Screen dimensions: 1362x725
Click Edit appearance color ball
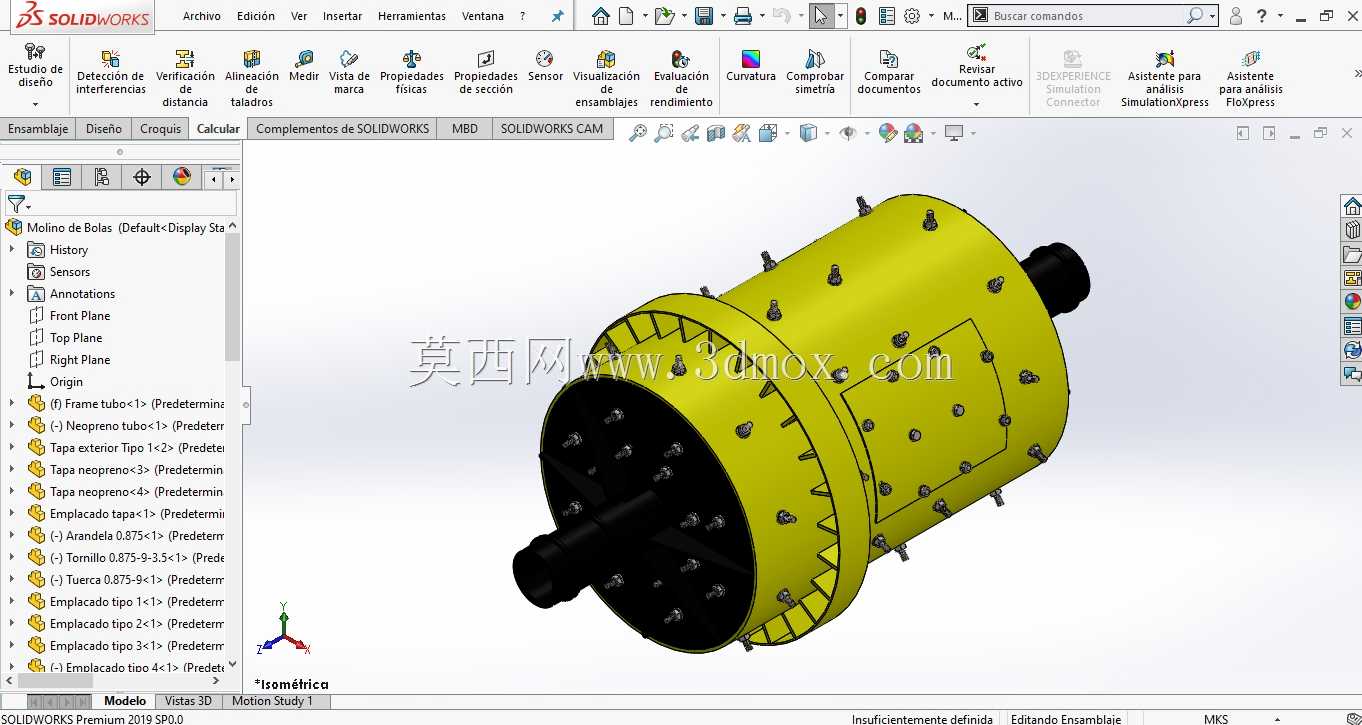[x=887, y=133]
